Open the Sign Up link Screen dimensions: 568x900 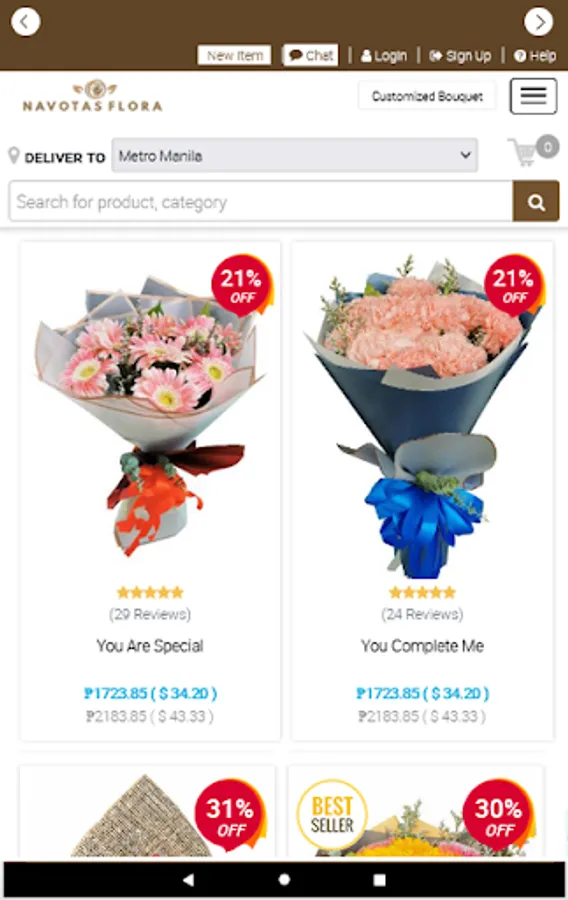pos(460,56)
